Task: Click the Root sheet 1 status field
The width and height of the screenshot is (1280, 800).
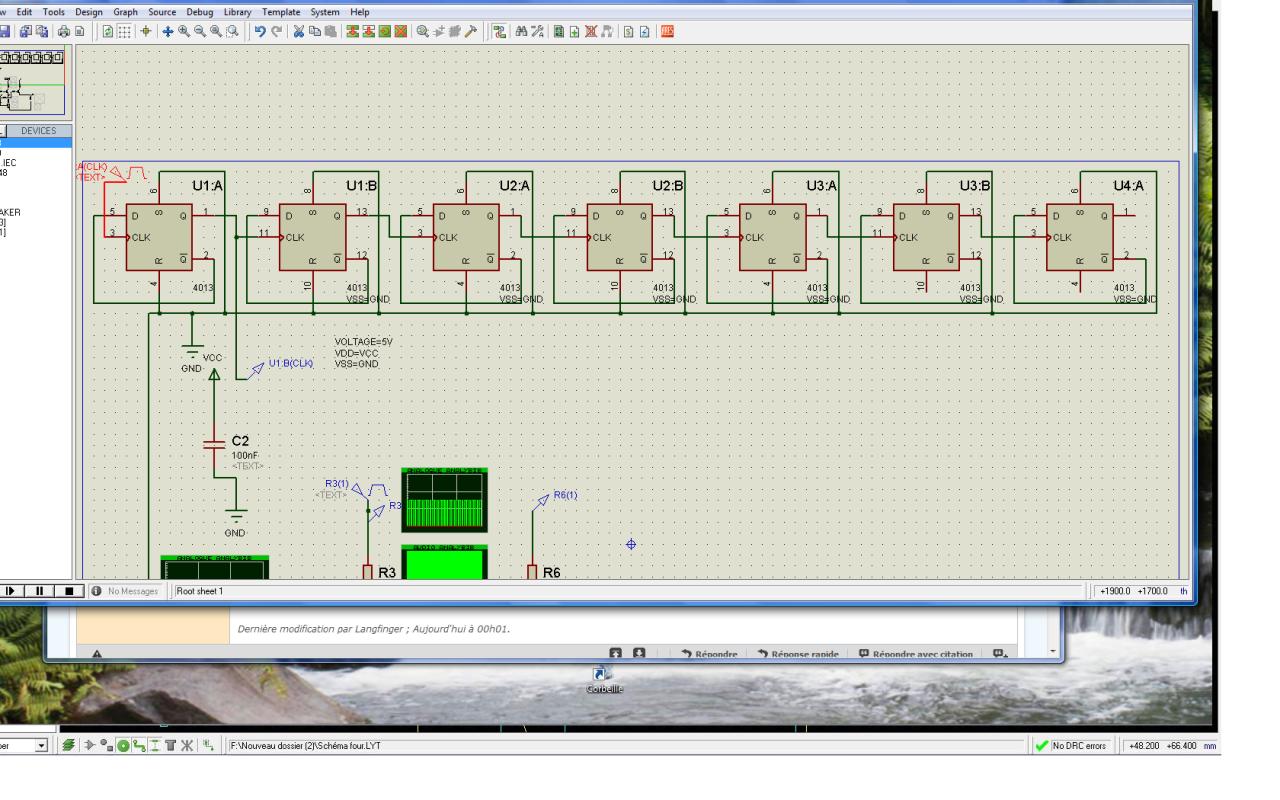Action: [x=631, y=591]
